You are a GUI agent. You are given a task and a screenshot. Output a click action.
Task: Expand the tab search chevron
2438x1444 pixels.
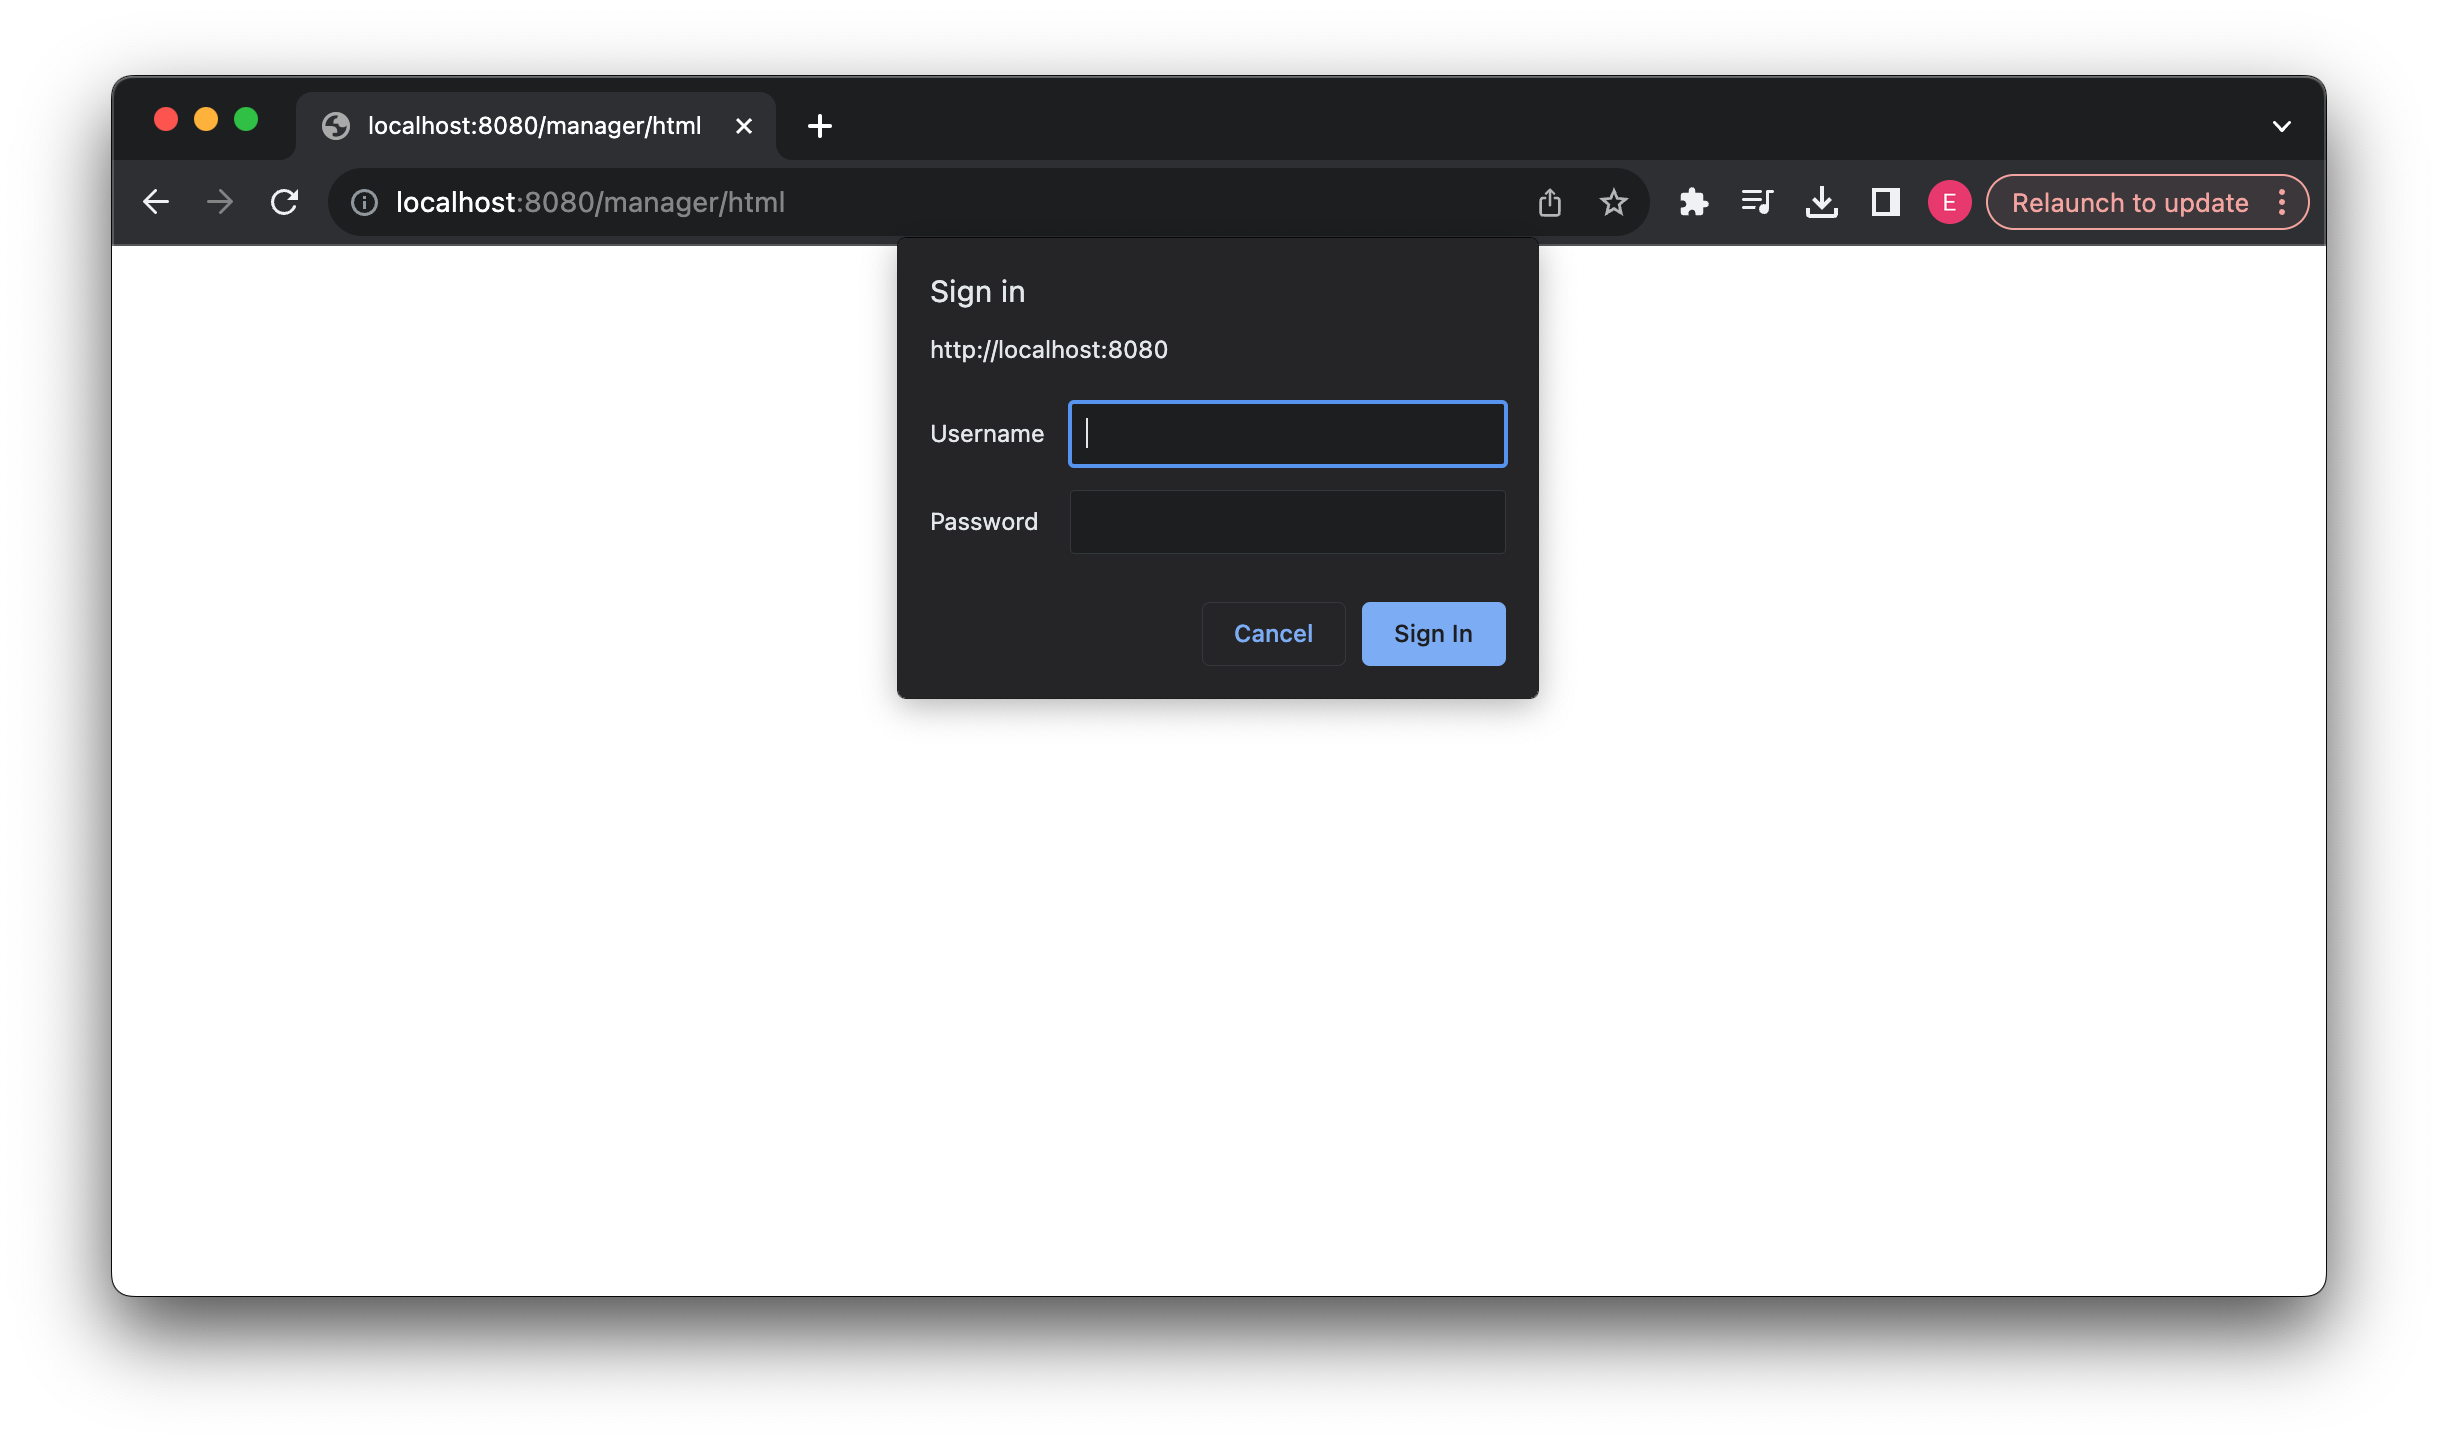2281,127
